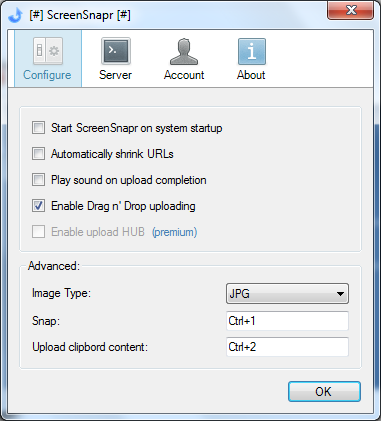Close the ScreenSnapr window
This screenshot has height=421, width=381.
[x=350, y=11]
